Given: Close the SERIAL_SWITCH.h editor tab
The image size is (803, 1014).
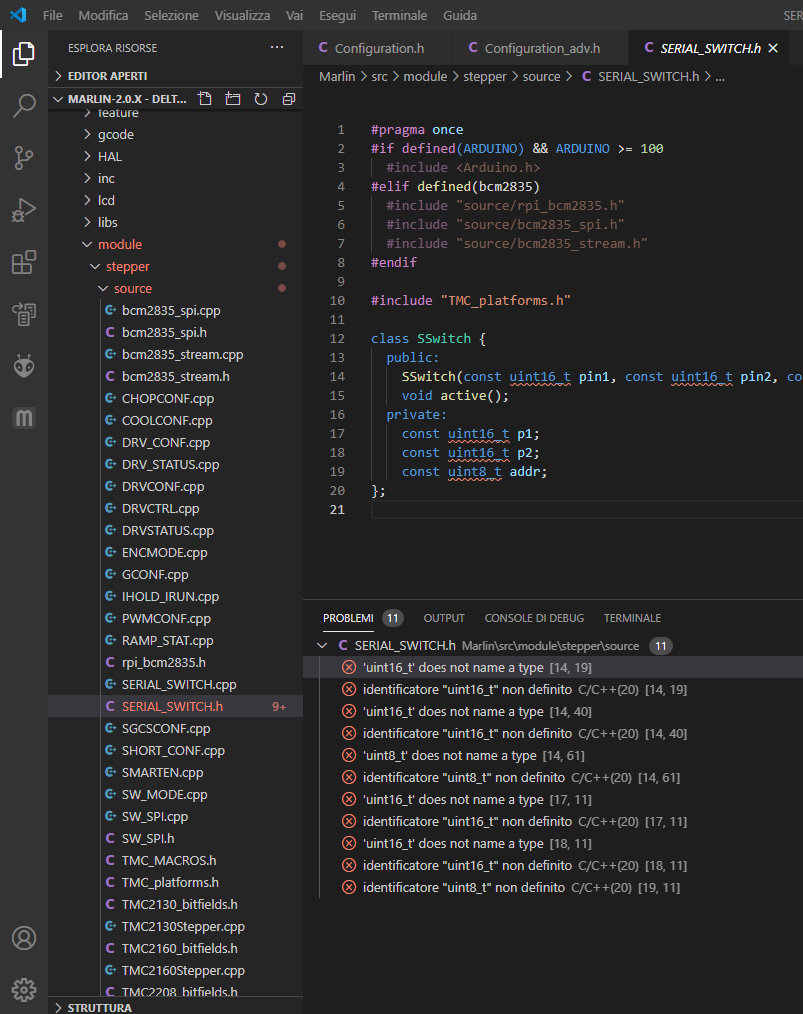Looking at the screenshot, I should click(x=772, y=48).
